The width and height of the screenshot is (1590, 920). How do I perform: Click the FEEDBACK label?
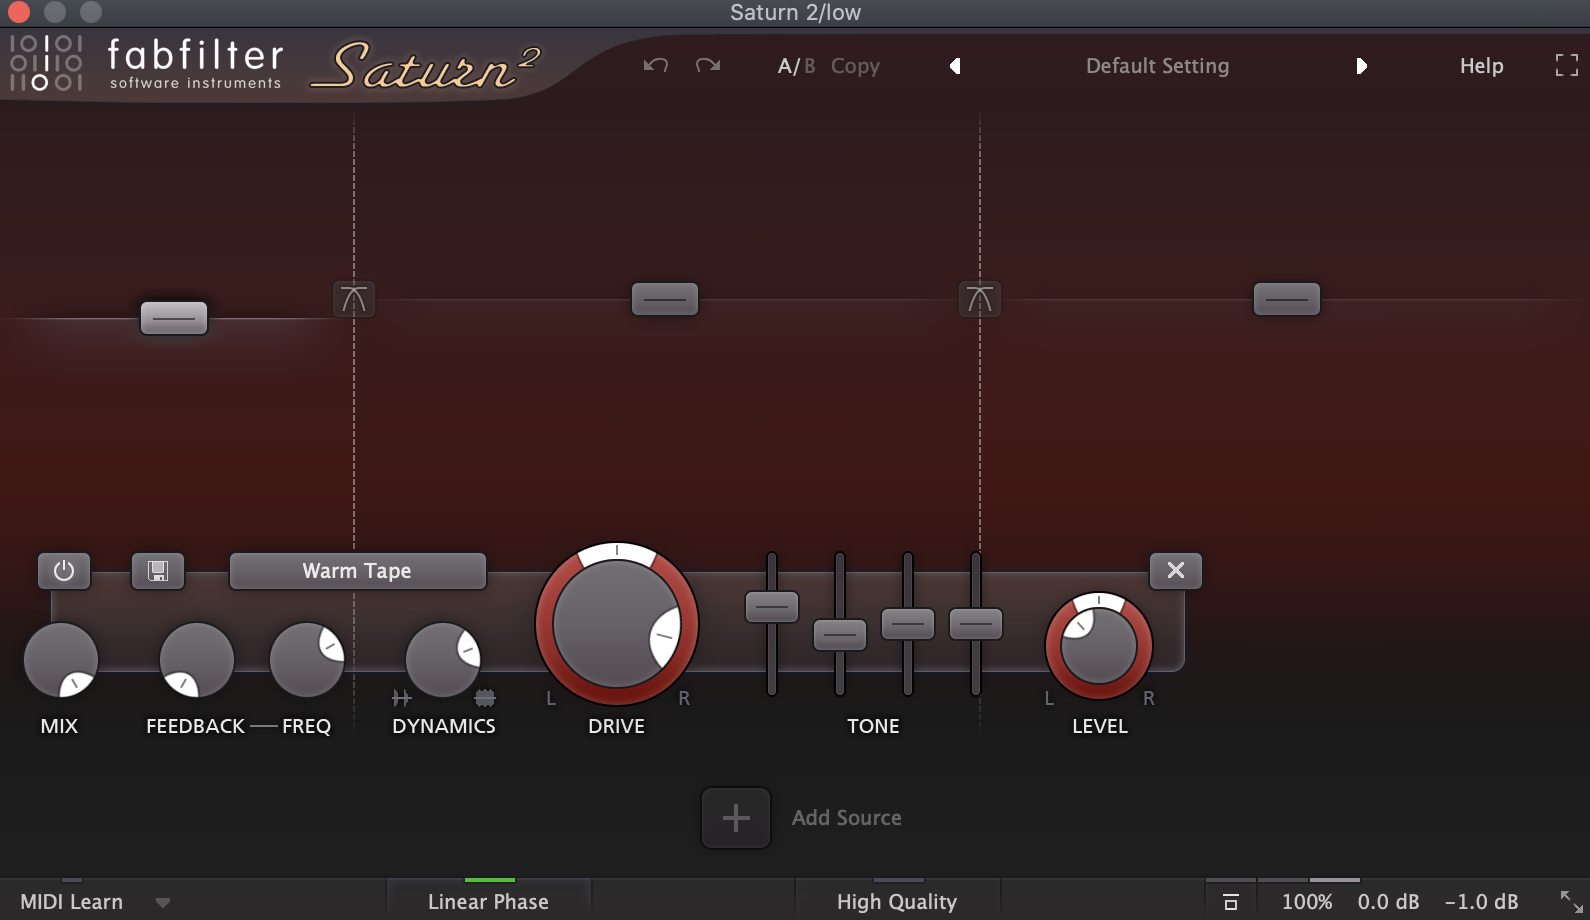pyautogui.click(x=195, y=726)
